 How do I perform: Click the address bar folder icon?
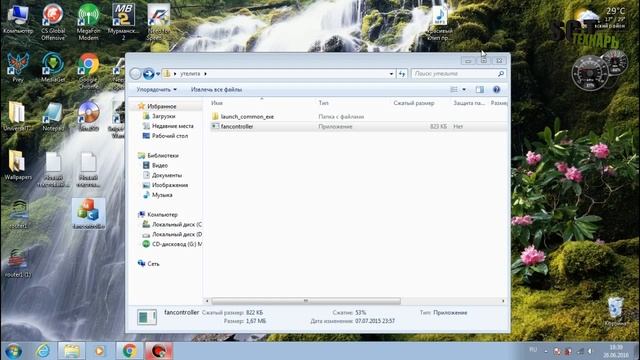[167, 74]
